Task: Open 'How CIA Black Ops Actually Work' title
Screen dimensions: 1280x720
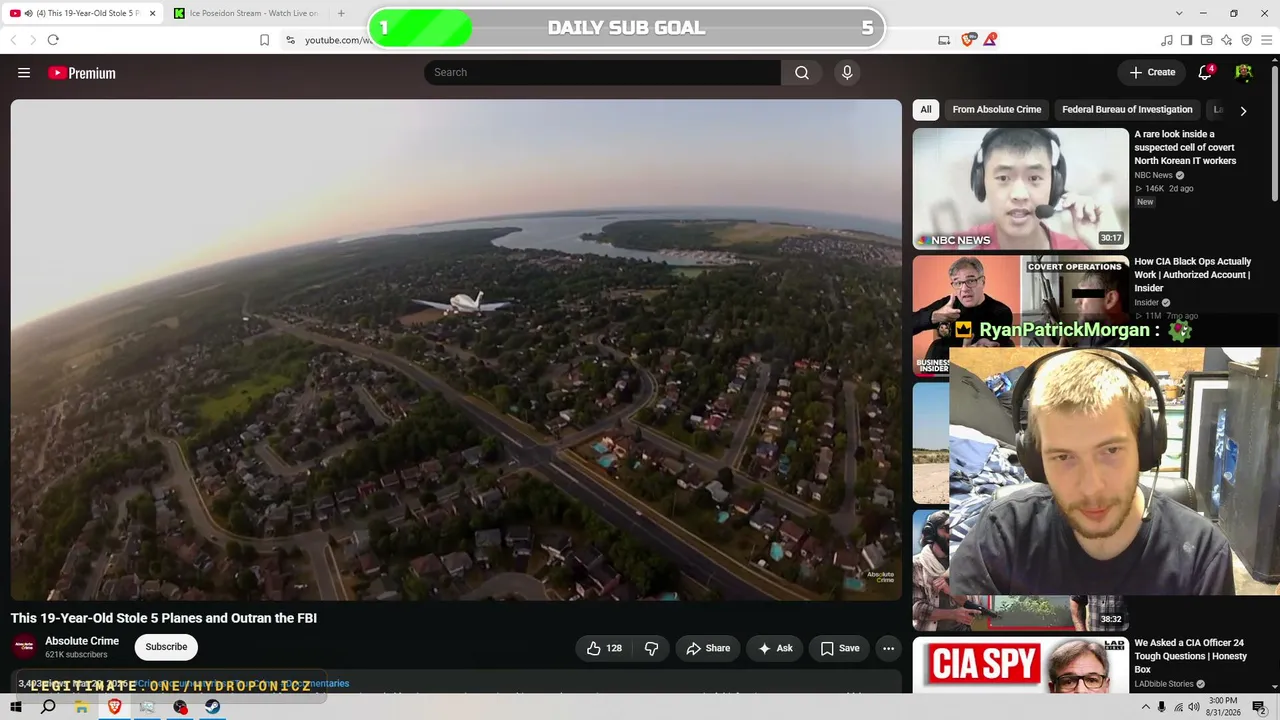Action: [1192, 275]
